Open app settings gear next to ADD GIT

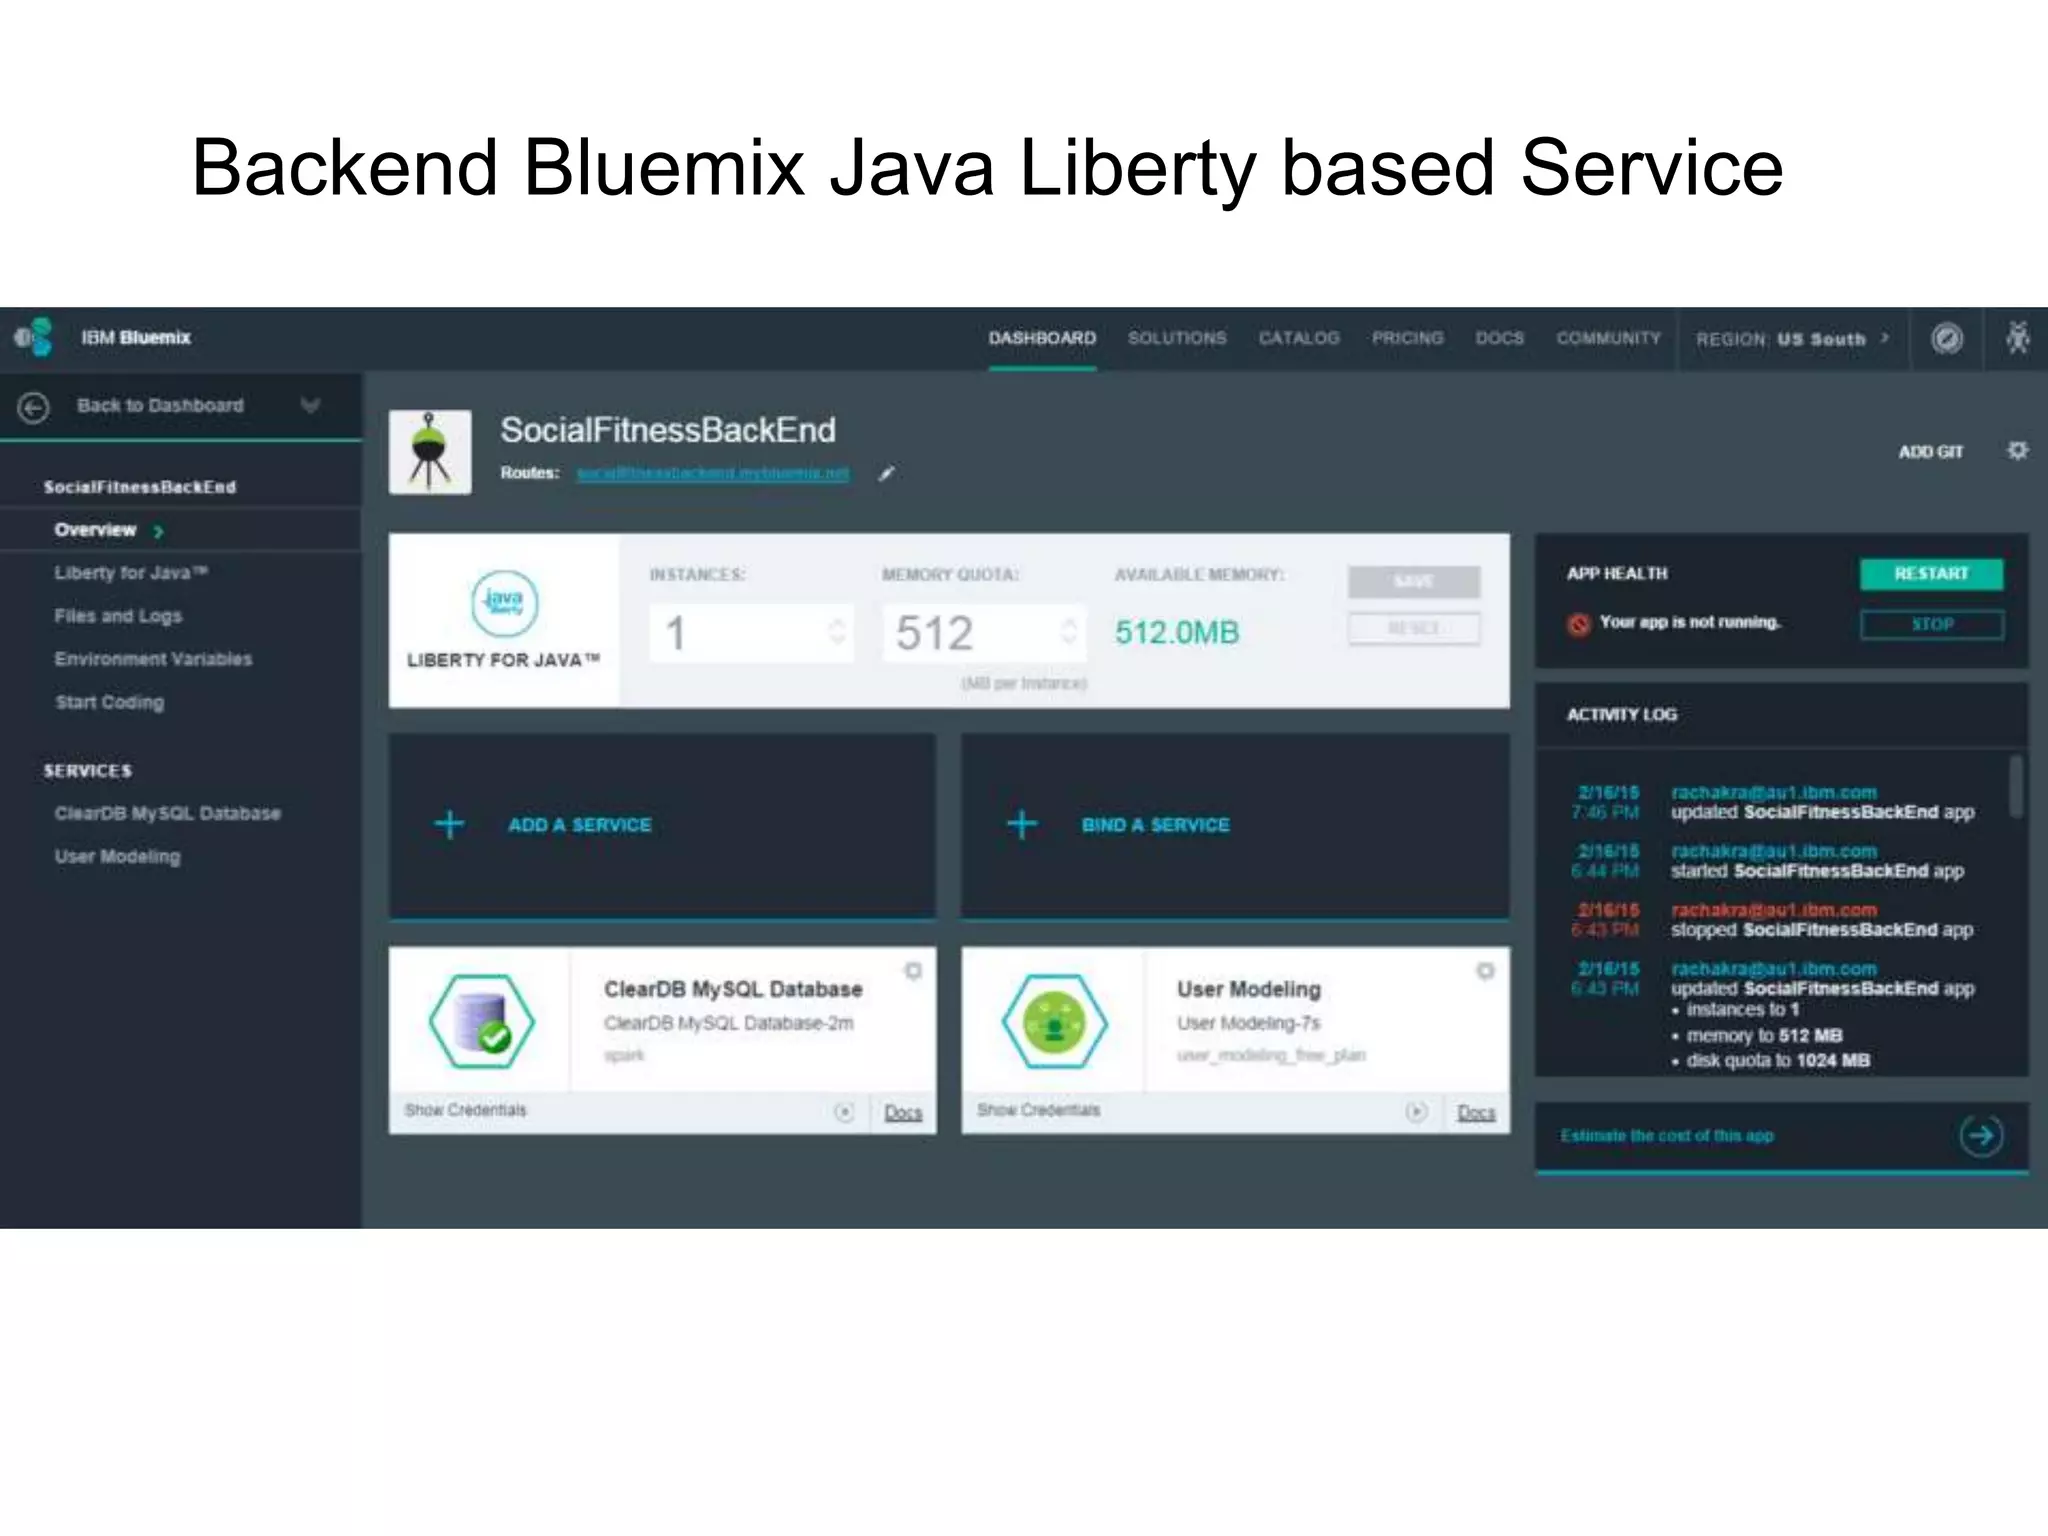coord(2017,451)
